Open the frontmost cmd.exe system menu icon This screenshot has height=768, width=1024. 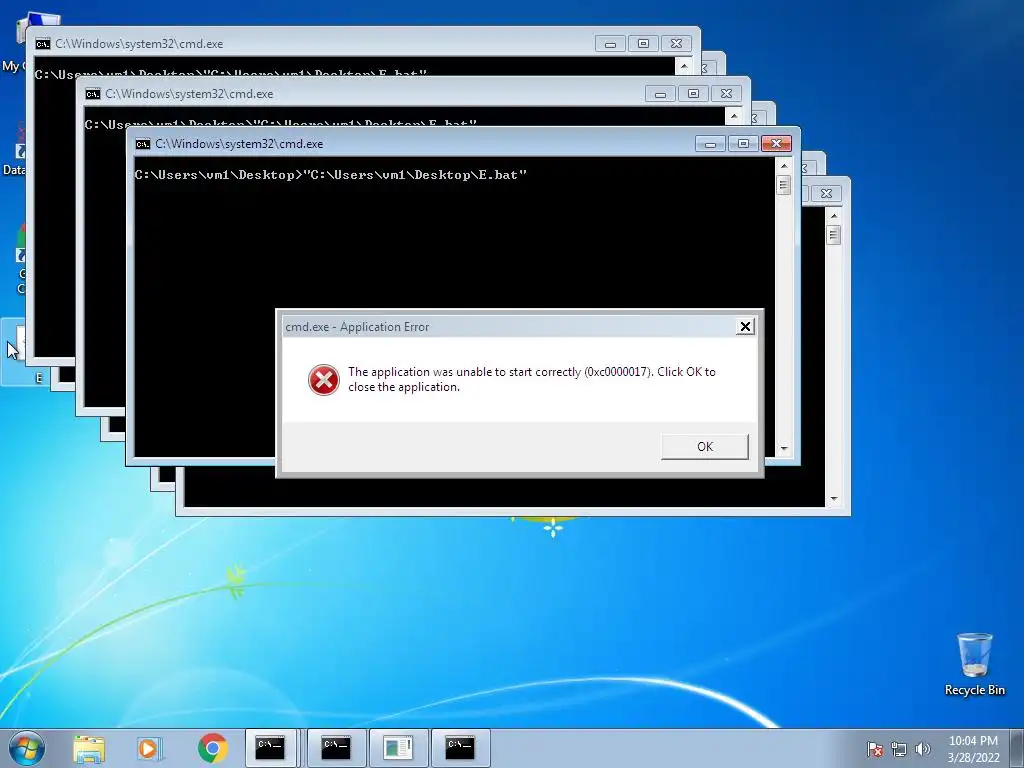[x=142, y=144]
